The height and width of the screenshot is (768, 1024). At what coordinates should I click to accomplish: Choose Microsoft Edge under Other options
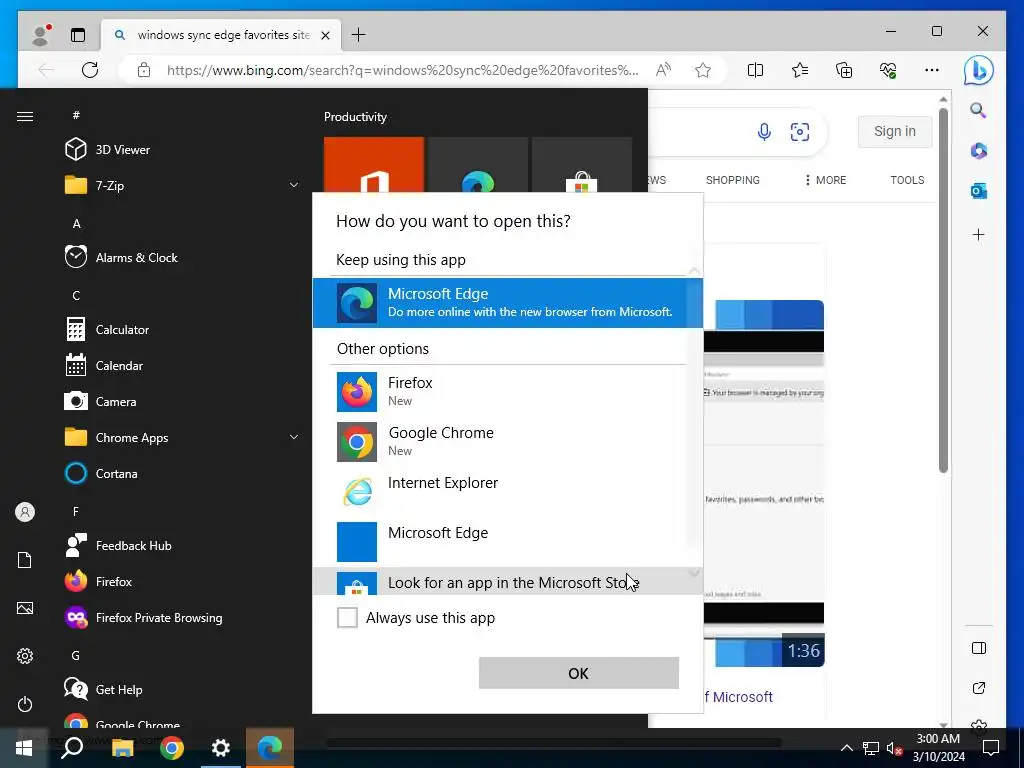tap(507, 542)
